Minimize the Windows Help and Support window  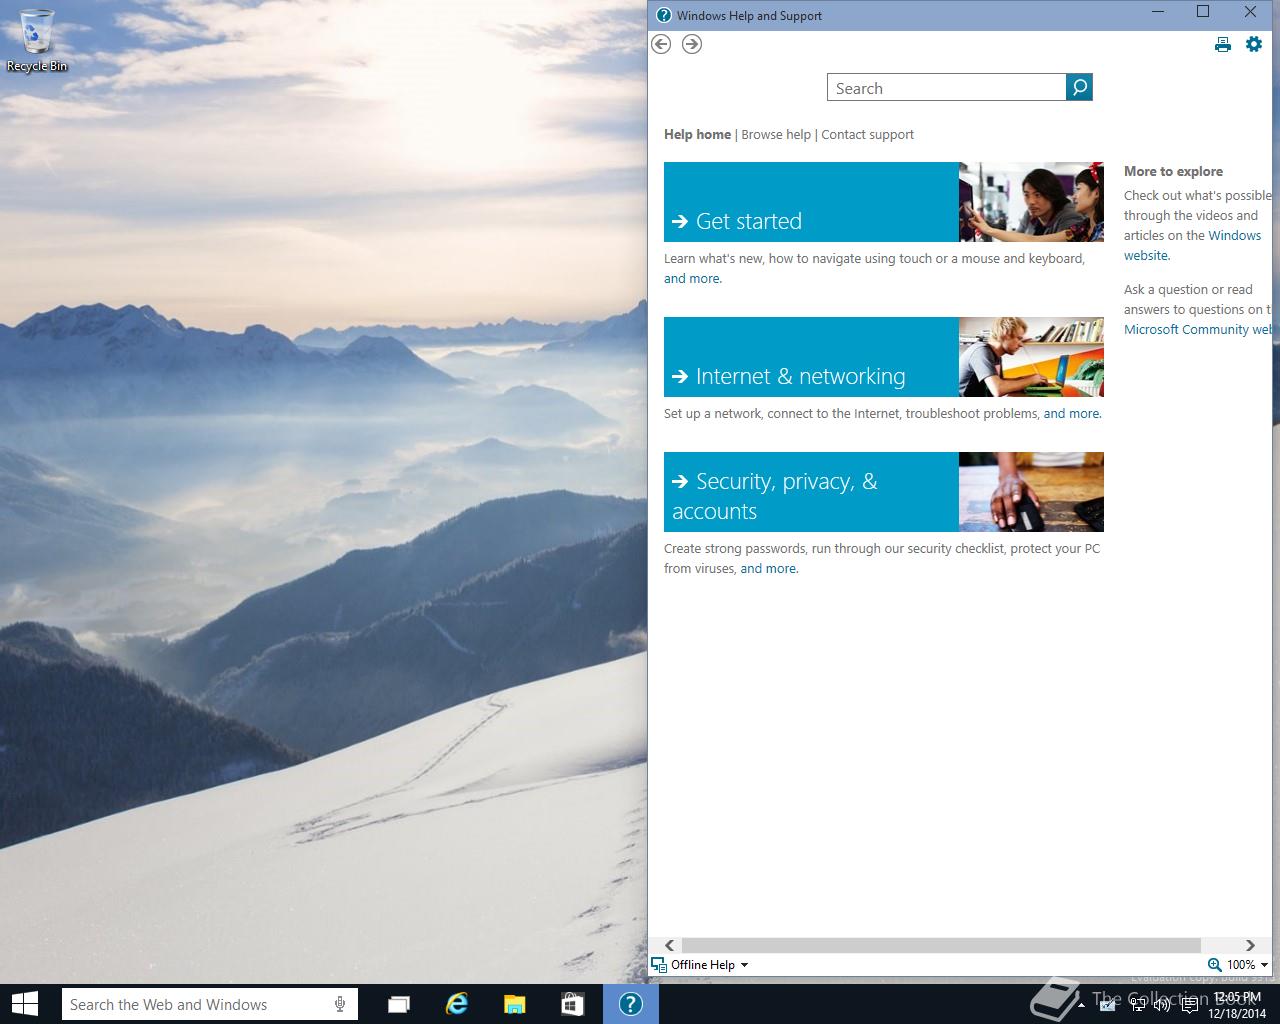[x=1158, y=12]
